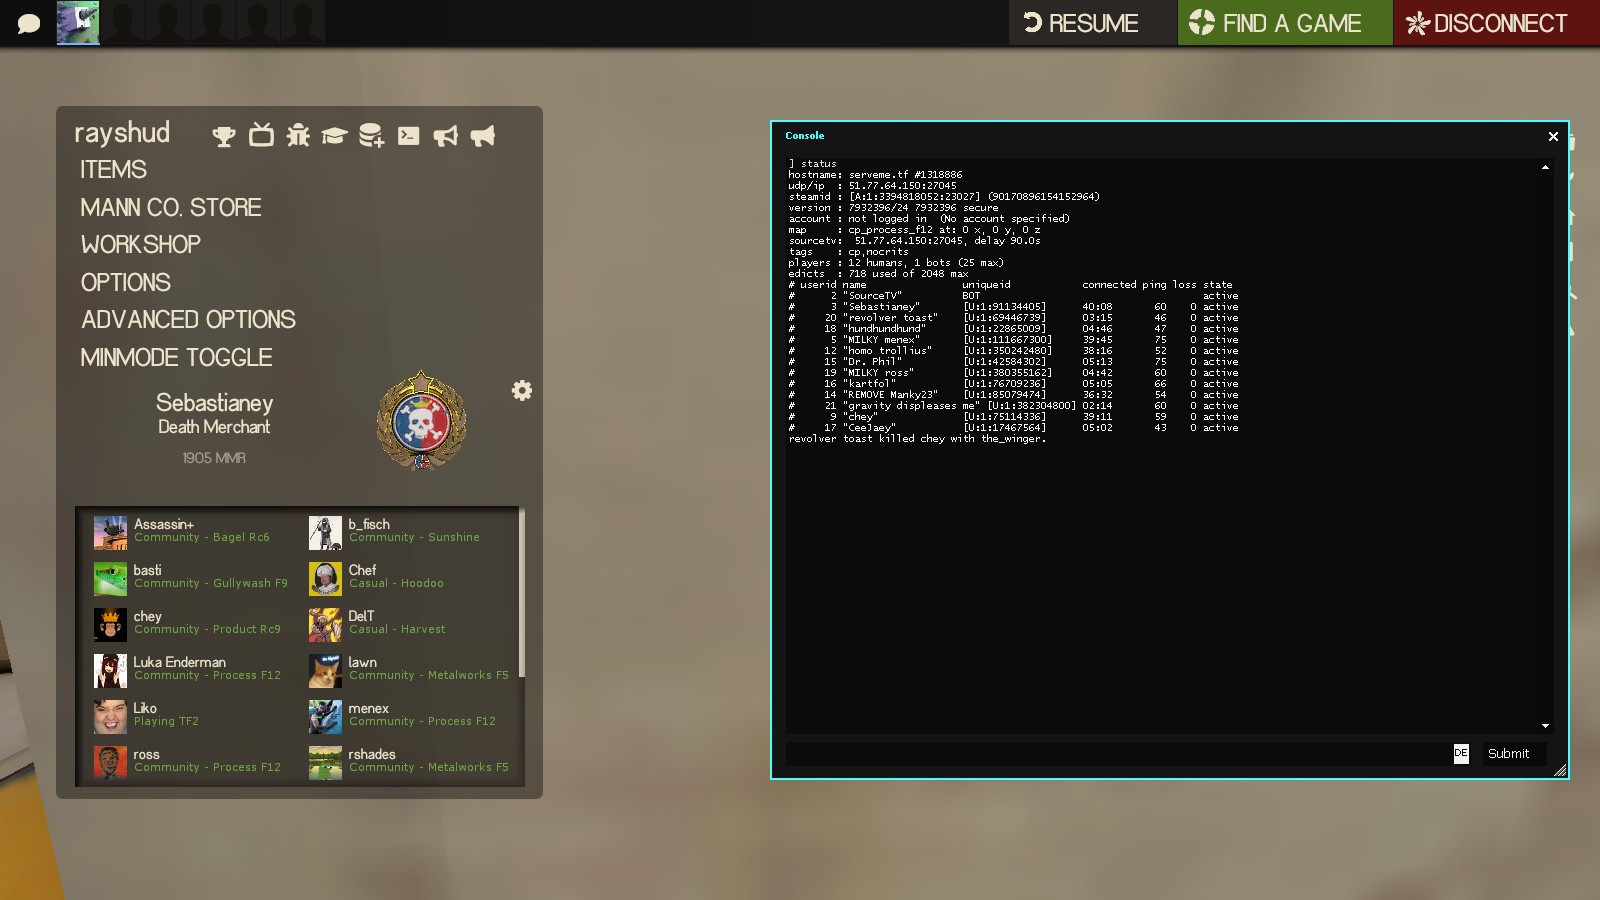The height and width of the screenshot is (900, 1600).
Task: Click the gear icon beside rank badge
Action: pyautogui.click(x=522, y=390)
